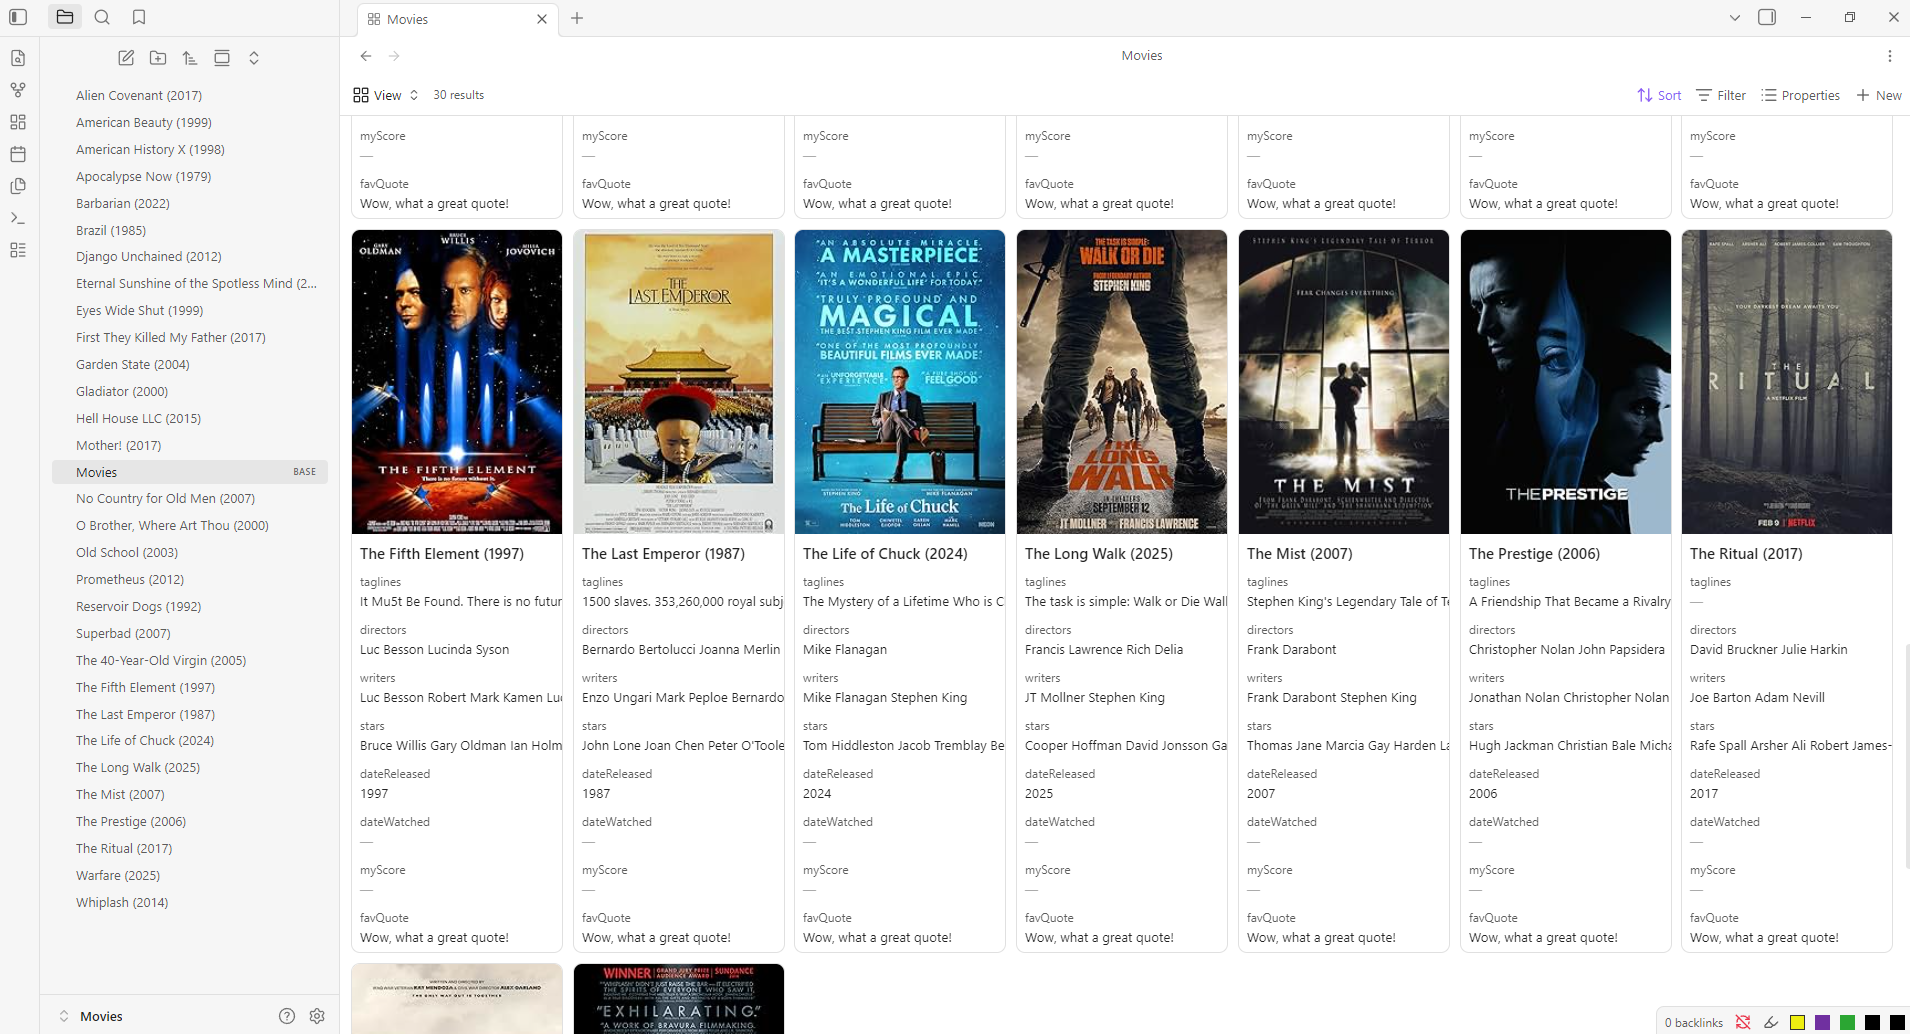Click the Properties button
Screen dimensions: 1910x1034
click(1800, 95)
